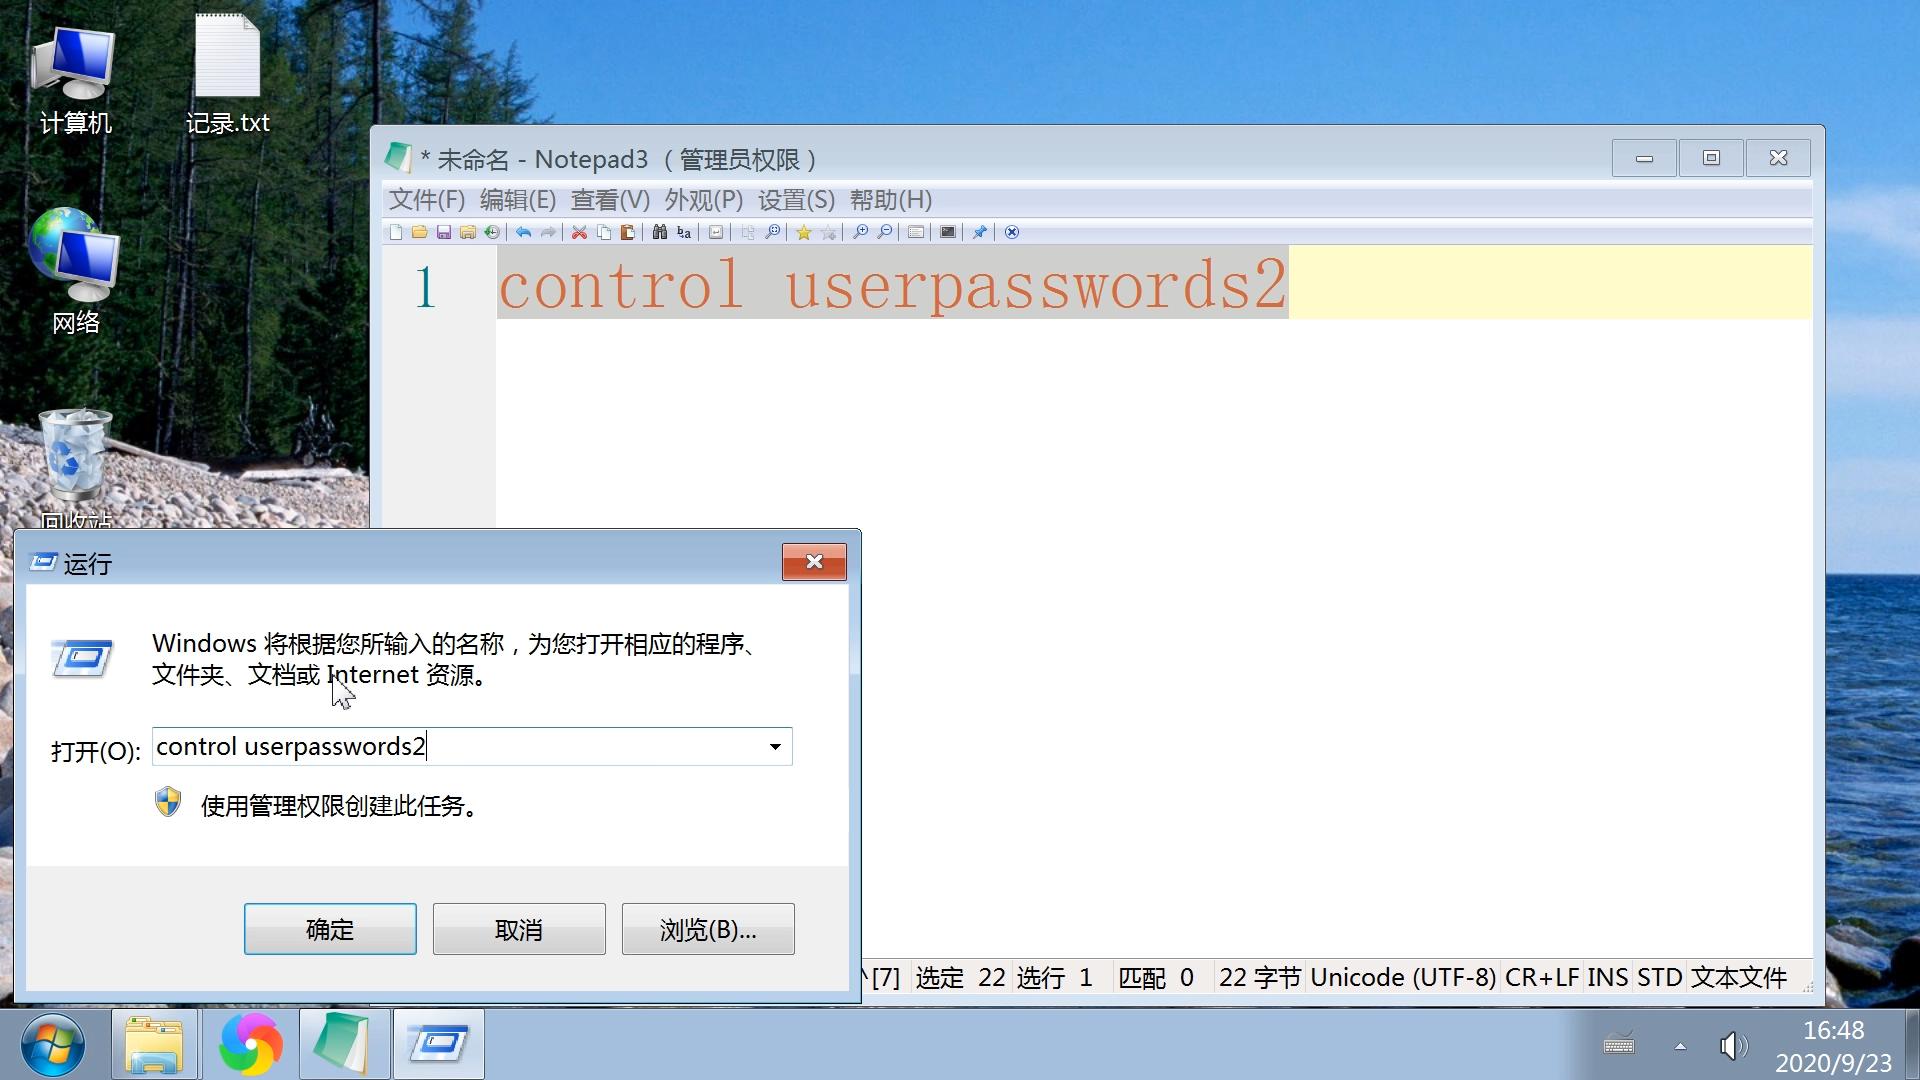Toggle insert mode via INS status indicator
Viewport: 1920px width, 1080px height.
tap(1606, 977)
